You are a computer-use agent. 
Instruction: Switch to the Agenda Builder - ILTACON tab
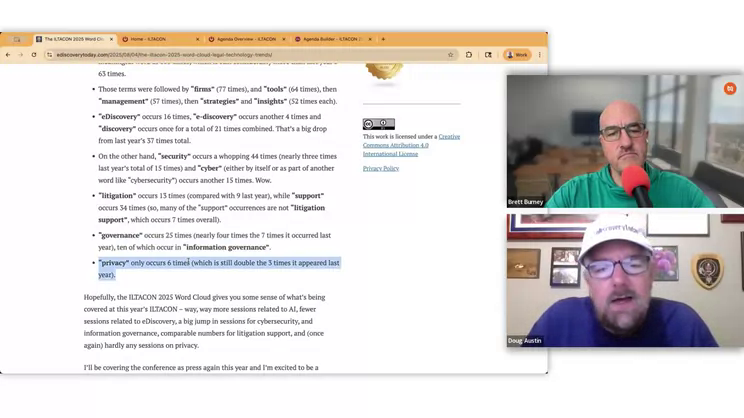pyautogui.click(x=333, y=39)
